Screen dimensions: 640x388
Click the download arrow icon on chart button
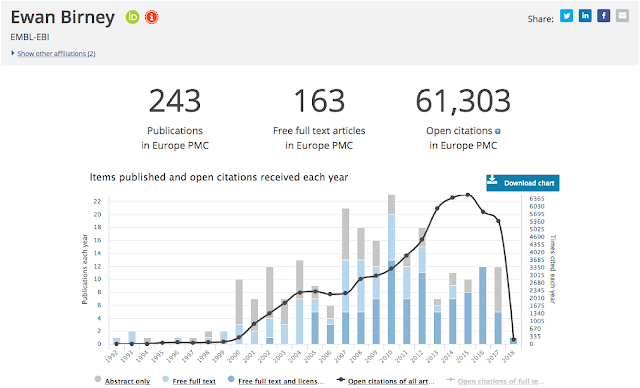pos(493,180)
